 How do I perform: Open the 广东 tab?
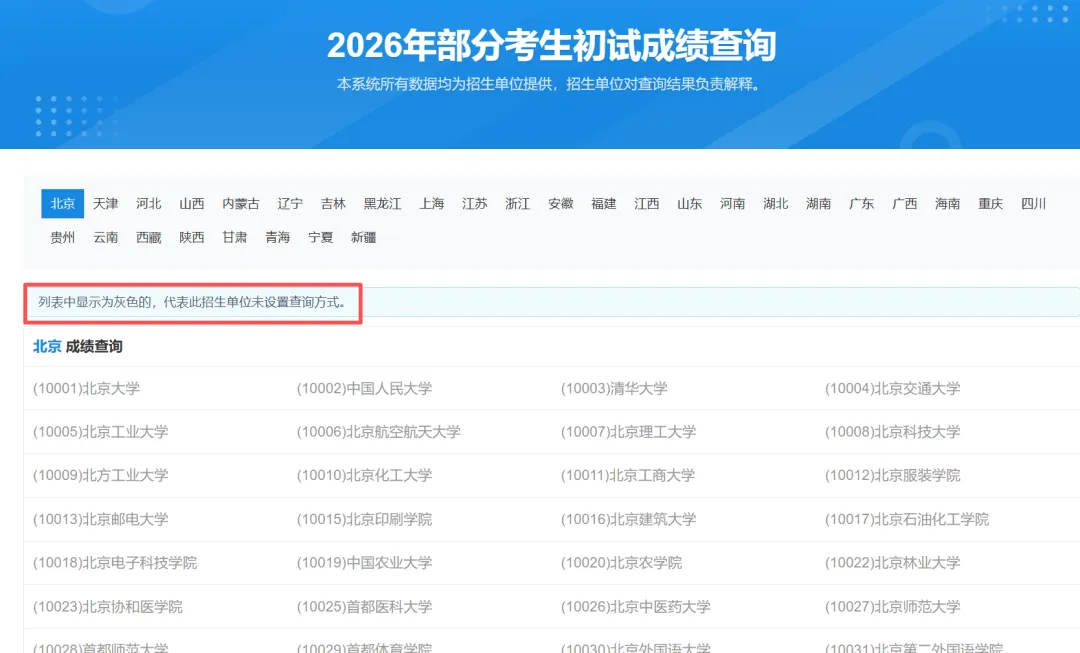point(861,204)
